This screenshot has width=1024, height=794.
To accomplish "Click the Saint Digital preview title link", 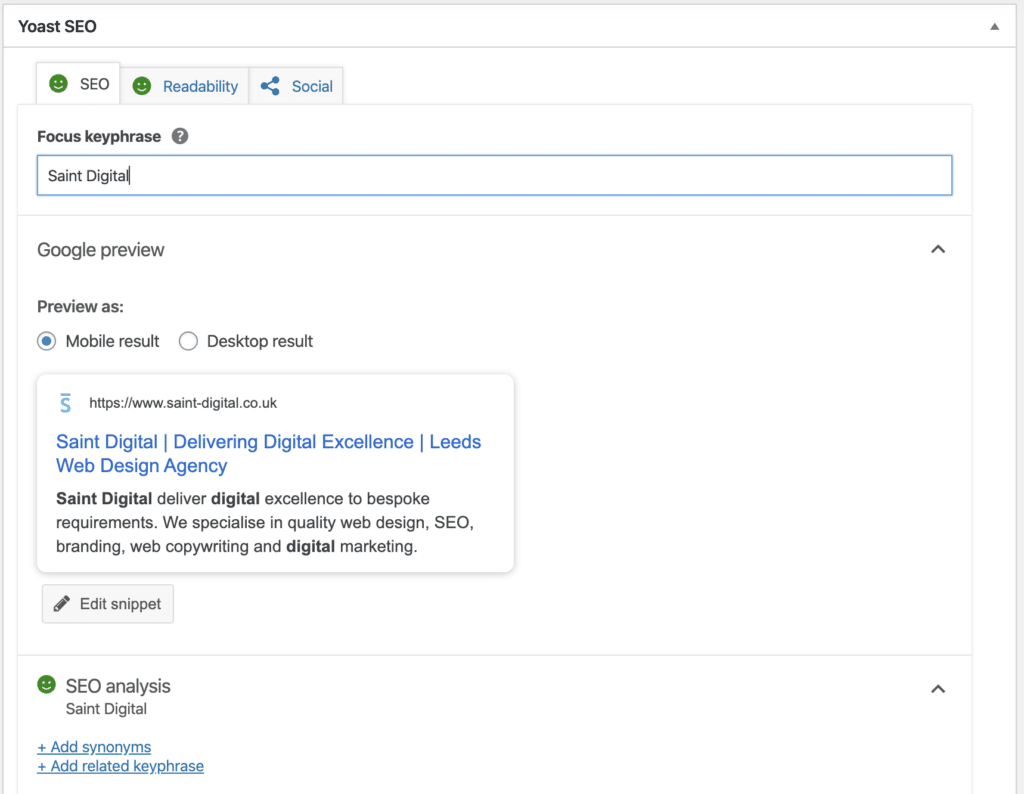I will point(268,454).
